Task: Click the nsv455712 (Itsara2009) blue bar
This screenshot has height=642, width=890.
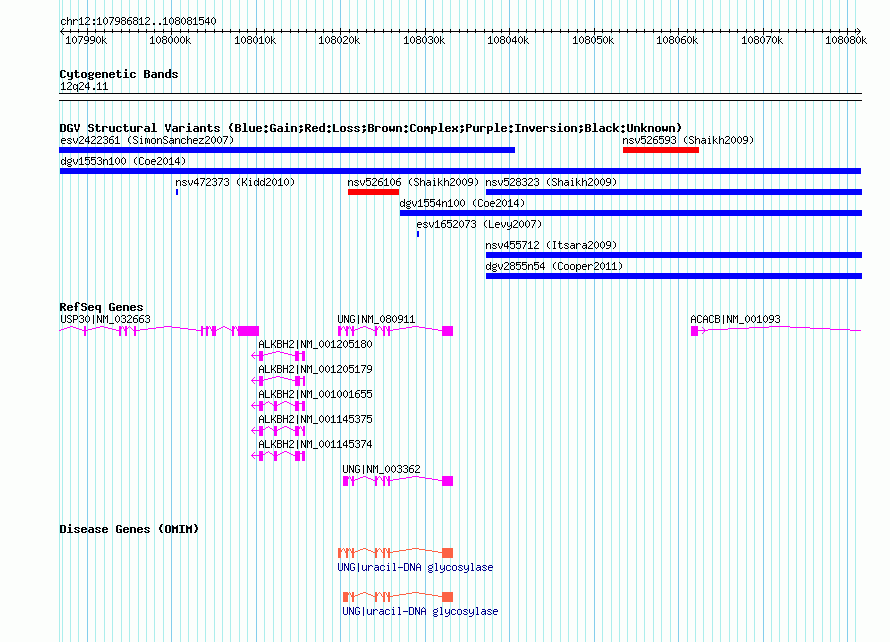Action: [674, 255]
